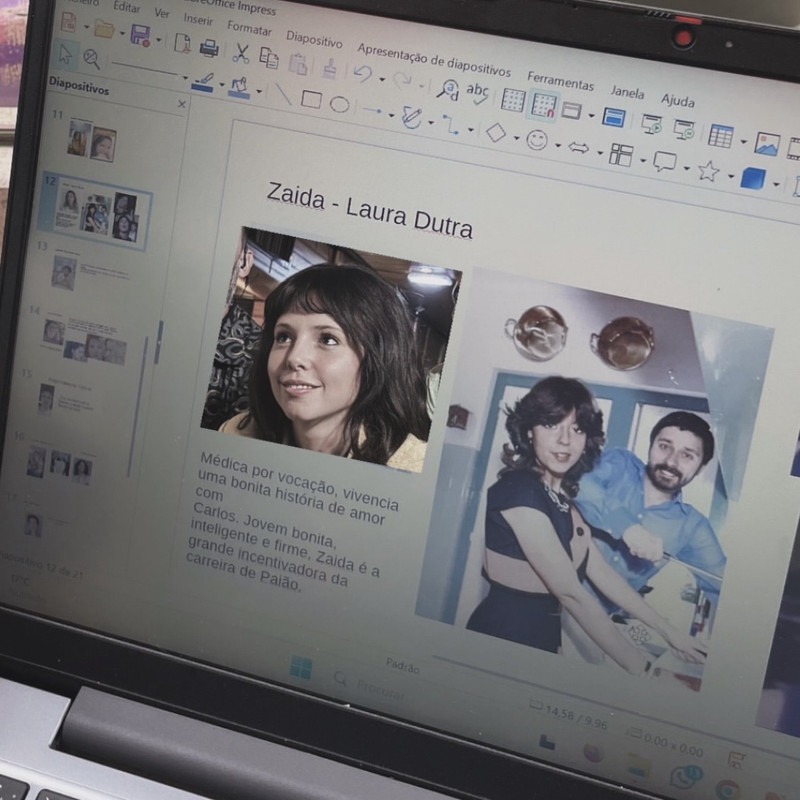800x800 pixels.
Task: Activate the Select arrow tool
Action: (x=65, y=54)
